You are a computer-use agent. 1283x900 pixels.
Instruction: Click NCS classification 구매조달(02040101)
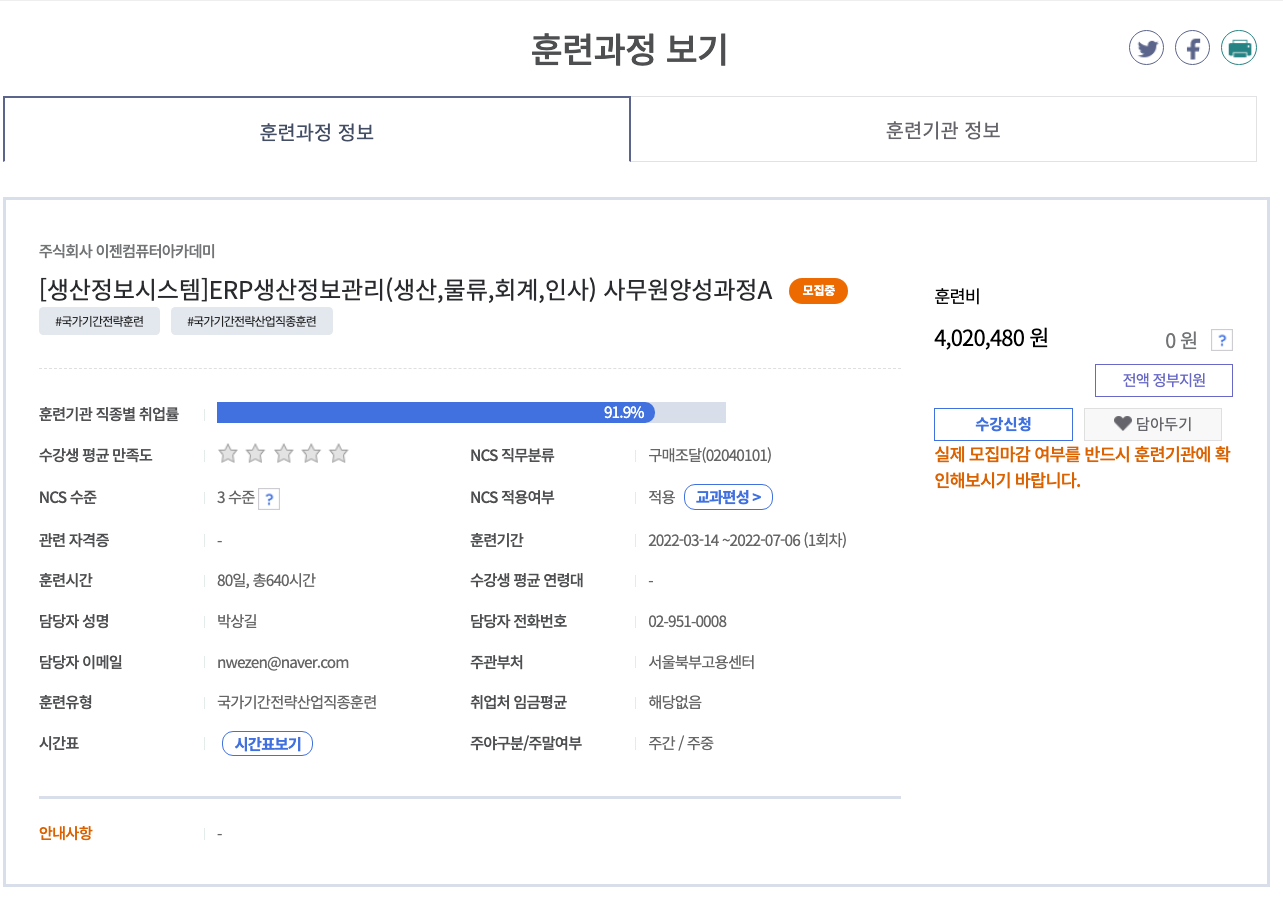coord(710,455)
